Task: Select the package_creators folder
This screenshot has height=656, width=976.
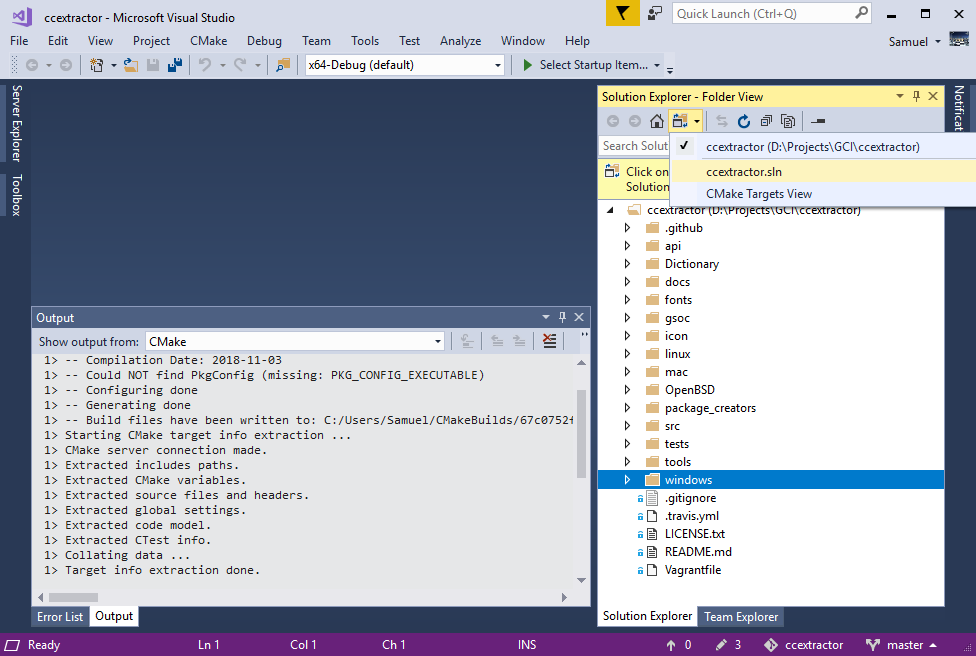Action: point(710,408)
